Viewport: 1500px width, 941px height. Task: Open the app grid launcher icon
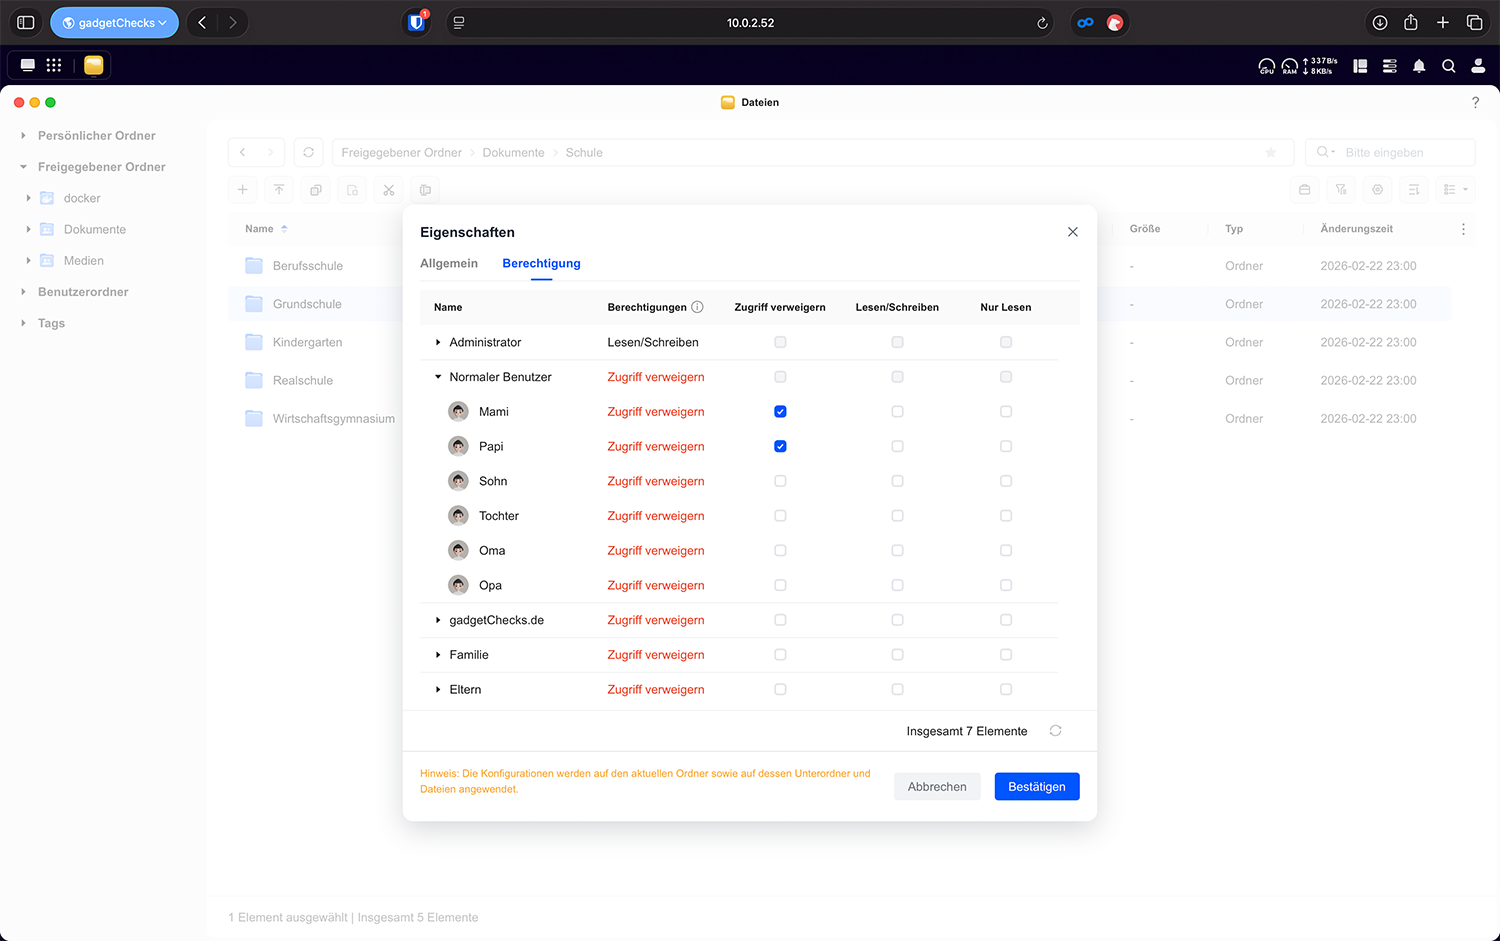(x=54, y=65)
